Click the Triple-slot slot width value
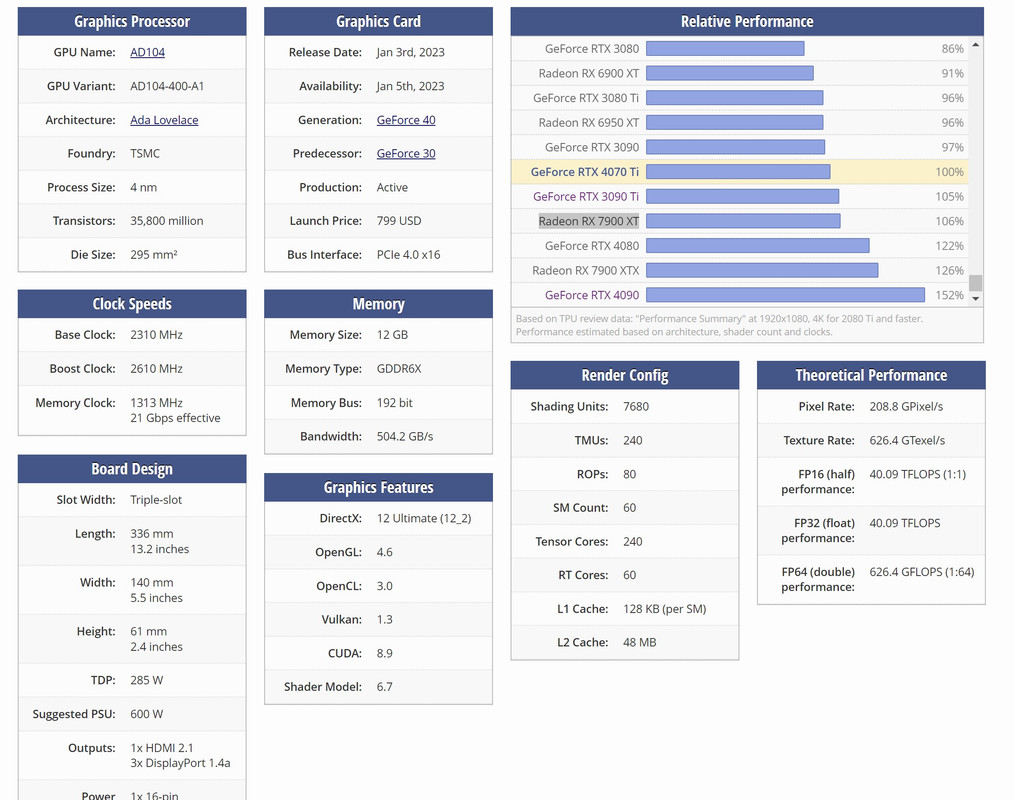The height and width of the screenshot is (800, 1015). click(x=156, y=500)
